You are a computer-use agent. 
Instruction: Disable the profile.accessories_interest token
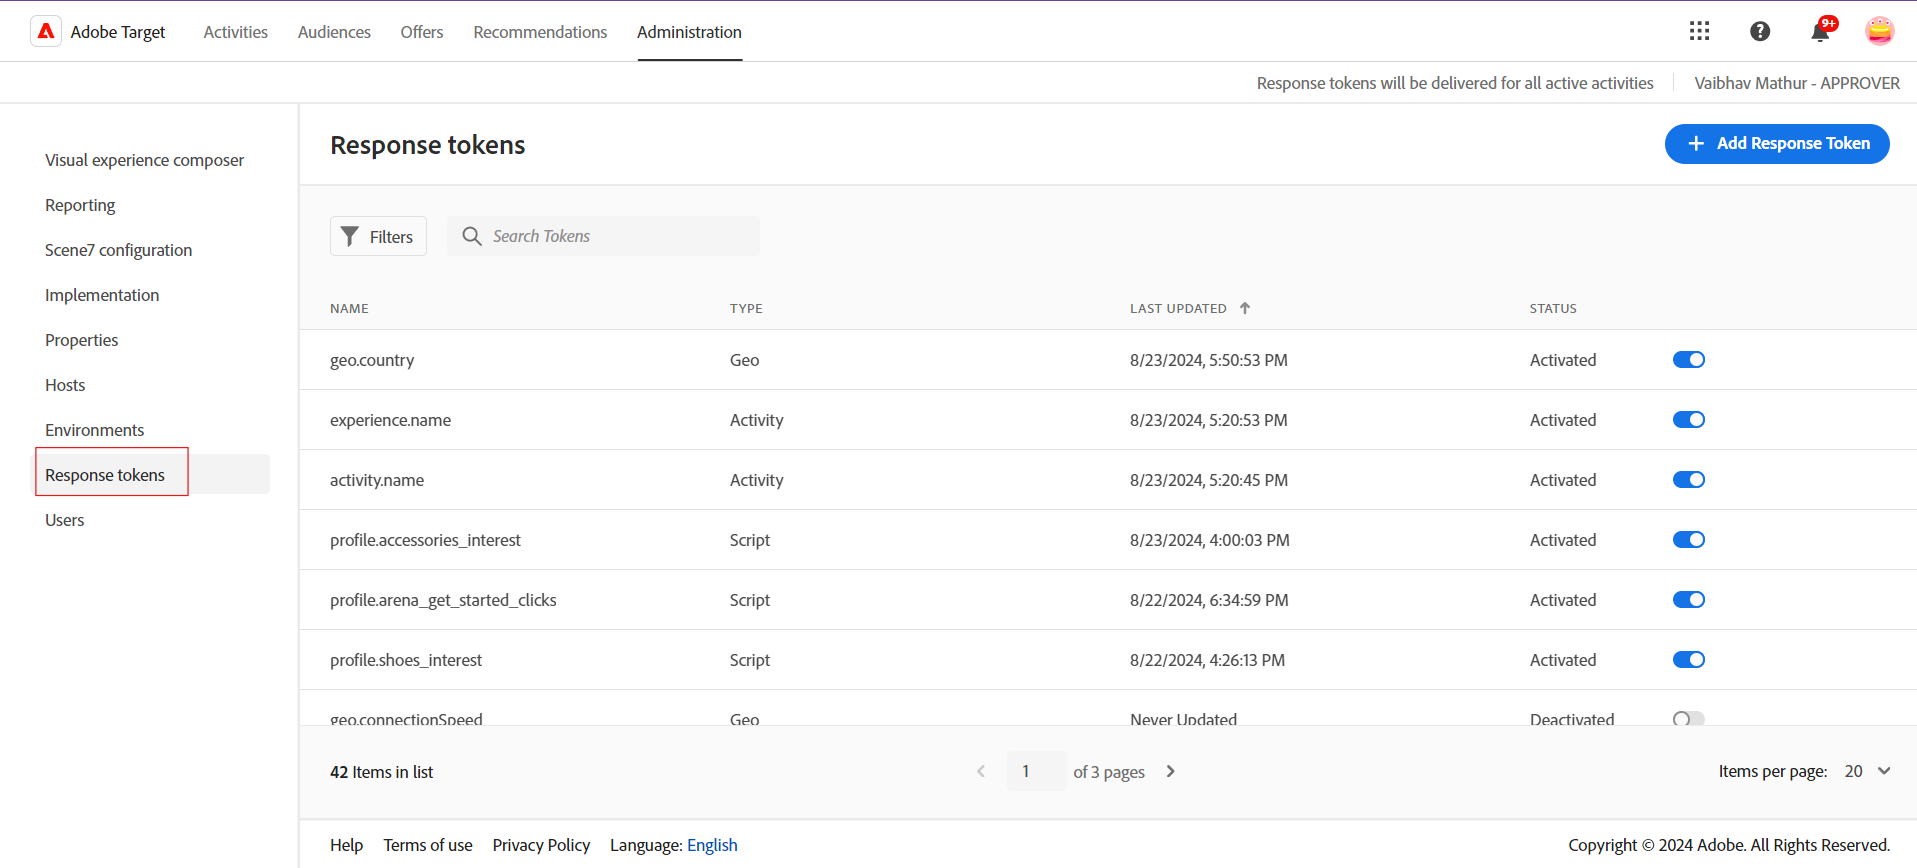point(1689,540)
